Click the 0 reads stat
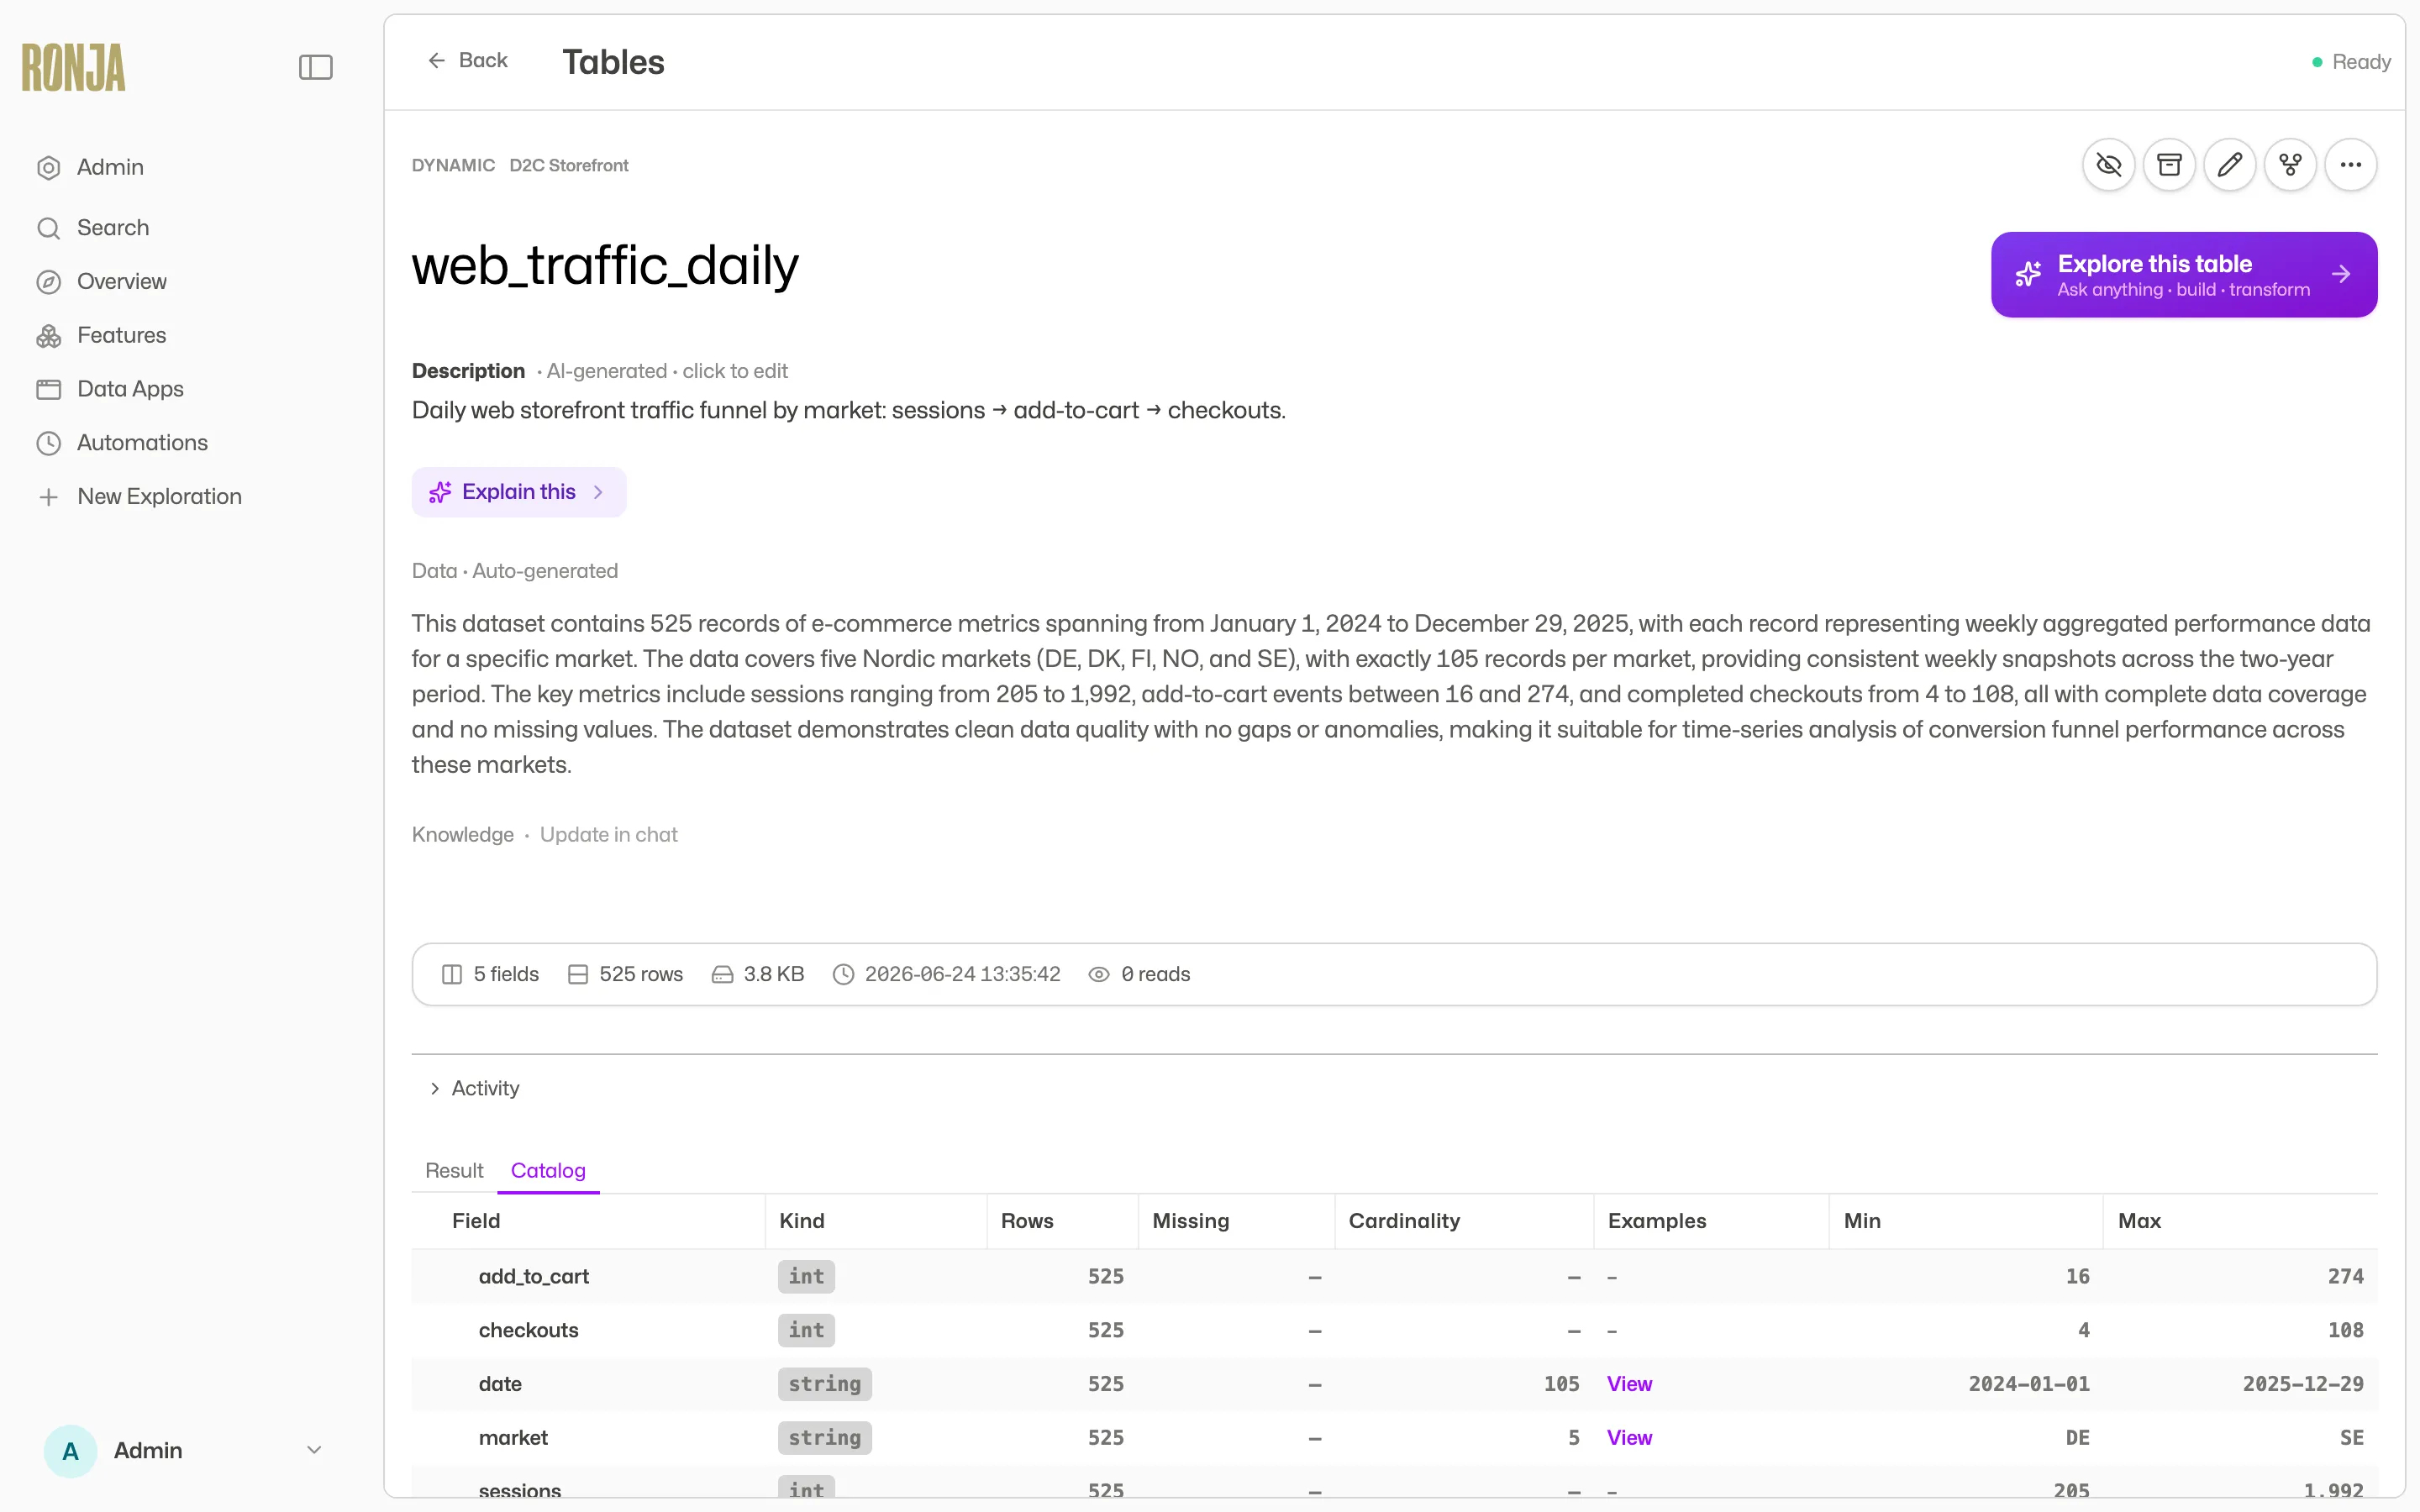 (x=1139, y=975)
